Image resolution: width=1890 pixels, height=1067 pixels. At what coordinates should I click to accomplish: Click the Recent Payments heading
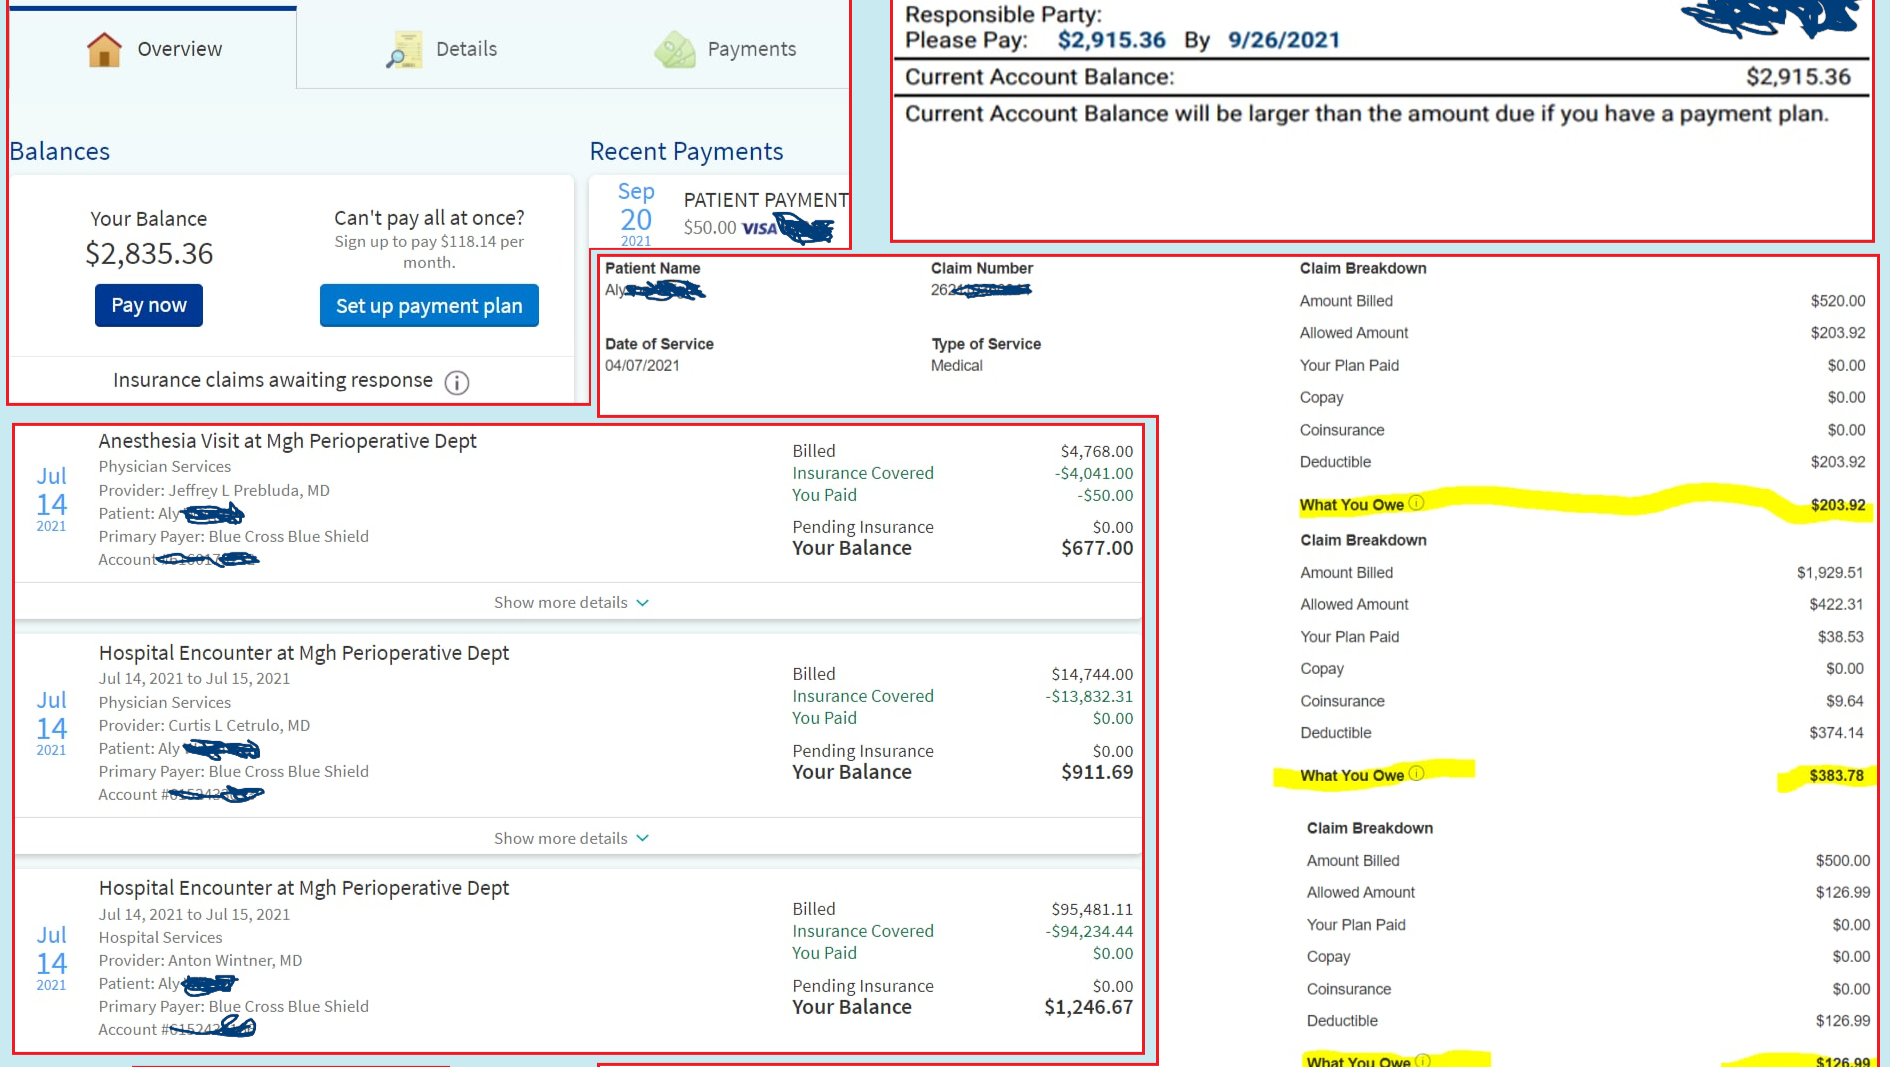click(686, 151)
